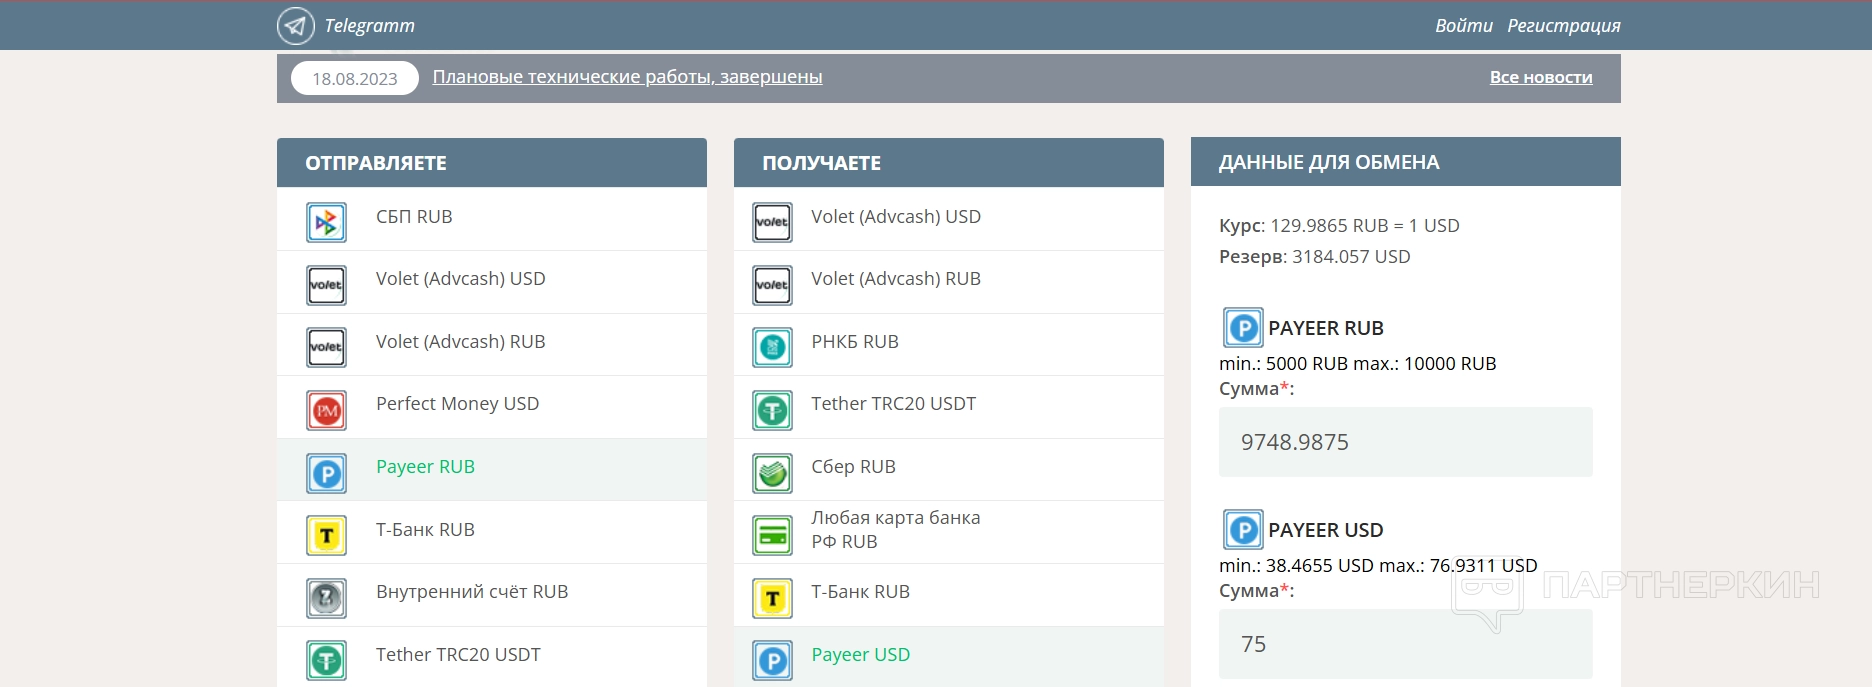Open the Войти login link
1872x687 pixels.
pyautogui.click(x=1463, y=26)
